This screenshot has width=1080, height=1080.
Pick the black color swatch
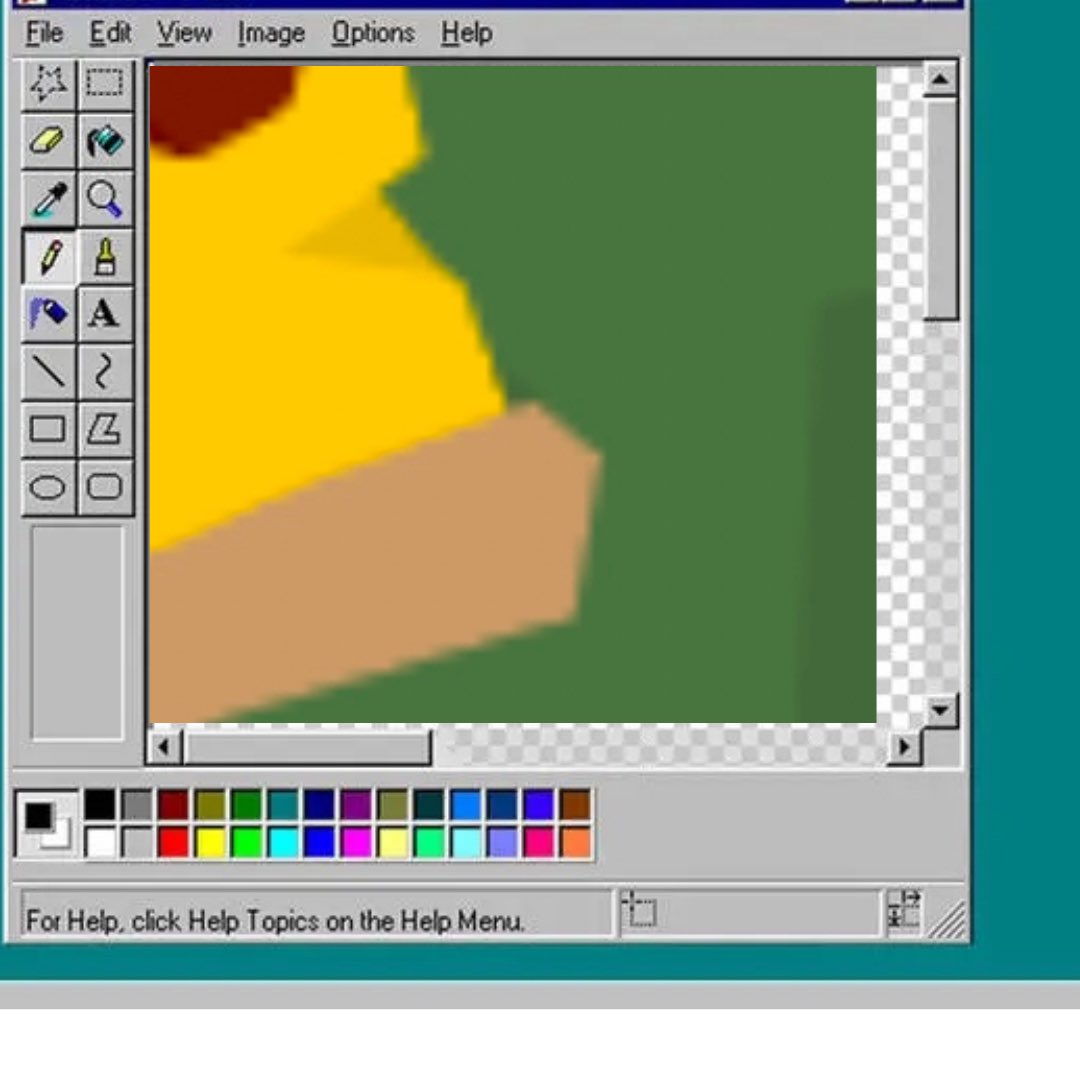click(x=100, y=804)
